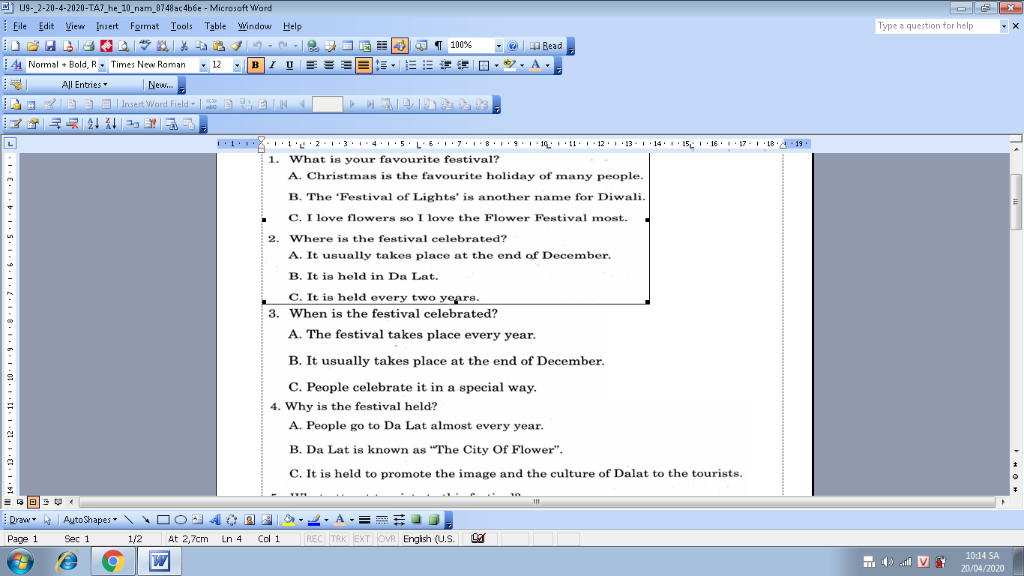Copy selection using the Copy icon

point(201,46)
